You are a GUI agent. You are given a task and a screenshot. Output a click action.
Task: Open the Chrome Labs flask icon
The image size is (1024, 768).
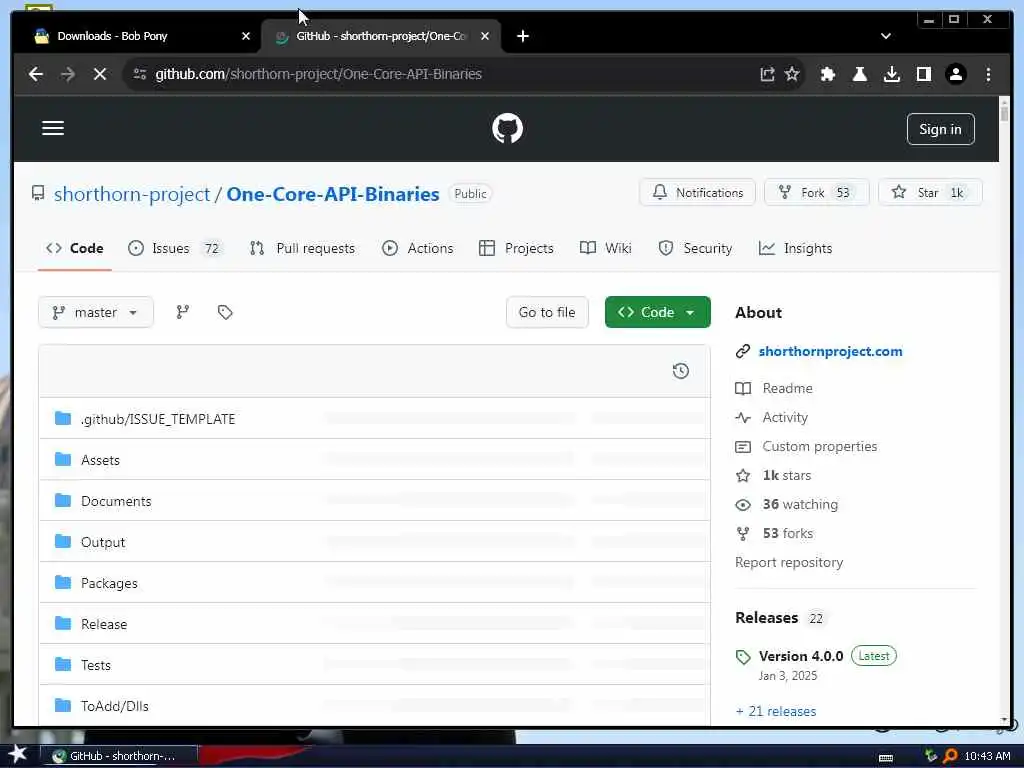(x=859, y=74)
